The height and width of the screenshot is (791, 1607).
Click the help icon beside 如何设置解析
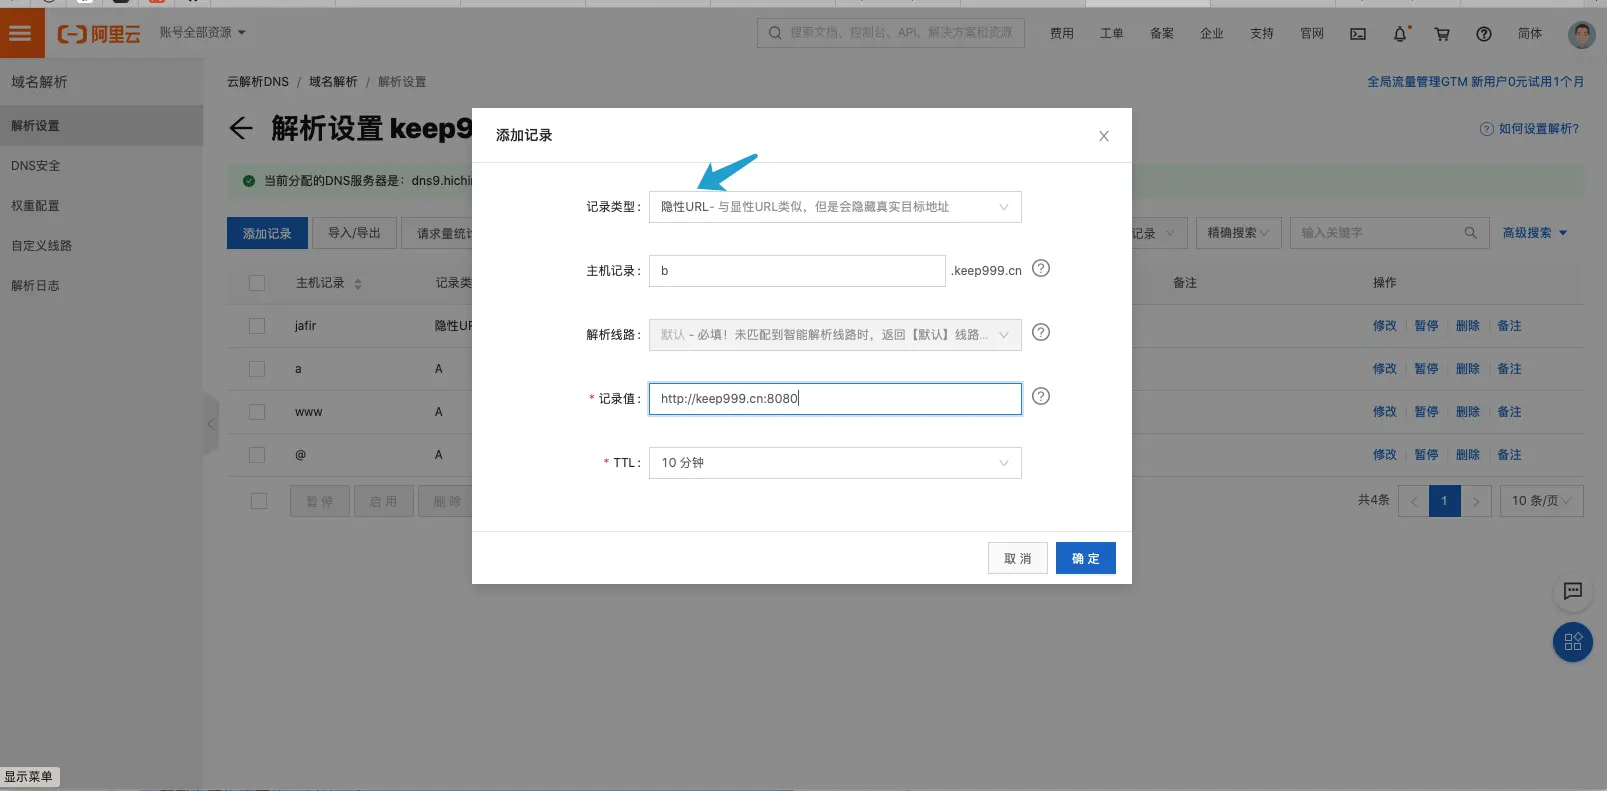click(1487, 129)
